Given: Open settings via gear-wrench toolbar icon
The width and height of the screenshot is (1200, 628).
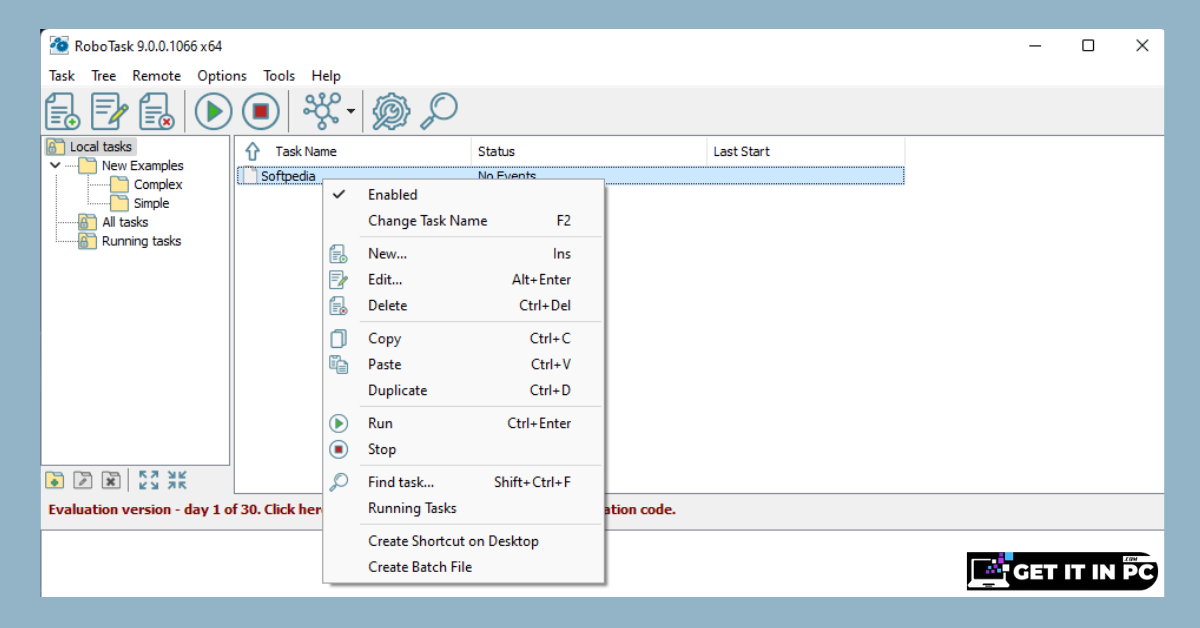Looking at the screenshot, I should pyautogui.click(x=391, y=111).
